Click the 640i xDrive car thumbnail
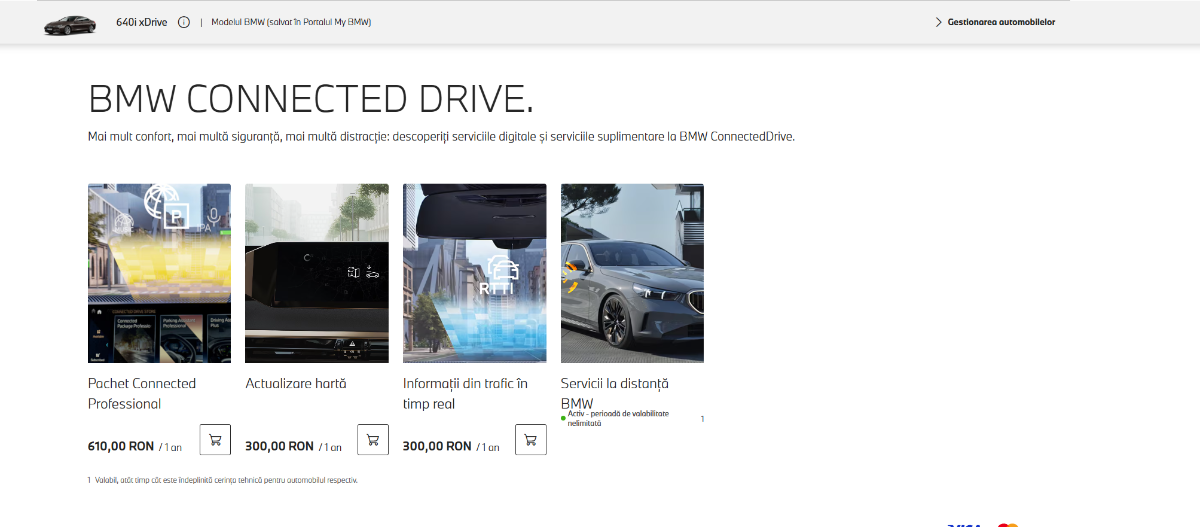Image resolution: width=1200 pixels, height=527 pixels. click(x=70, y=24)
